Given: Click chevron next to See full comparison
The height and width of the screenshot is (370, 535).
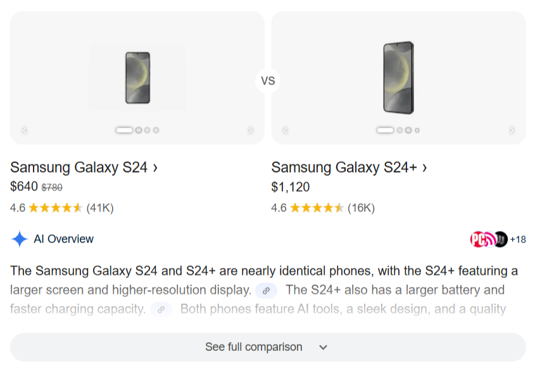Looking at the screenshot, I should pos(323,347).
